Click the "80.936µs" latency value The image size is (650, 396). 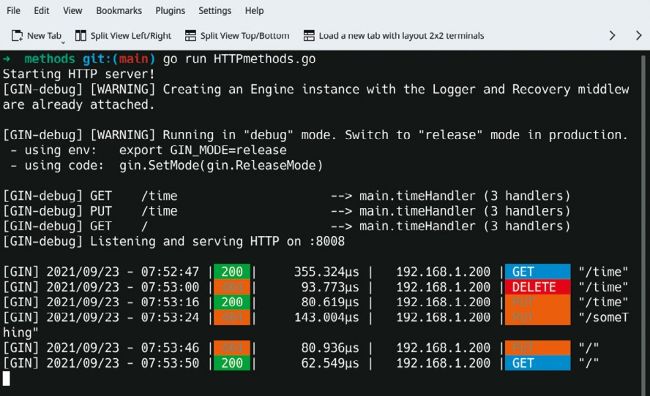click(x=330, y=347)
